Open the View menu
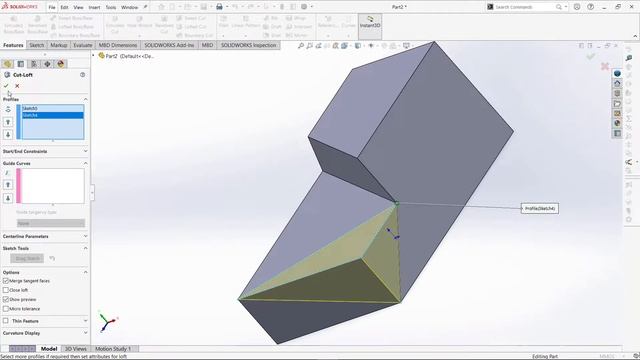640x360 pixels. 78,7
